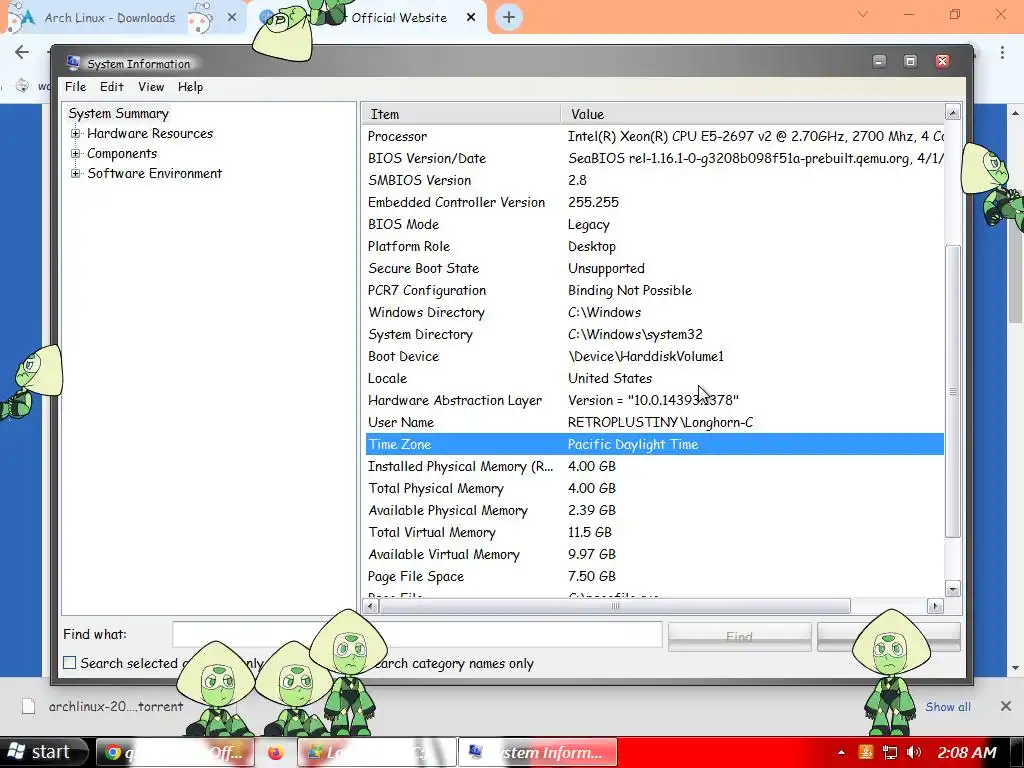The image size is (1024, 768).
Task: Click the volume speaker tray icon
Action: point(914,753)
